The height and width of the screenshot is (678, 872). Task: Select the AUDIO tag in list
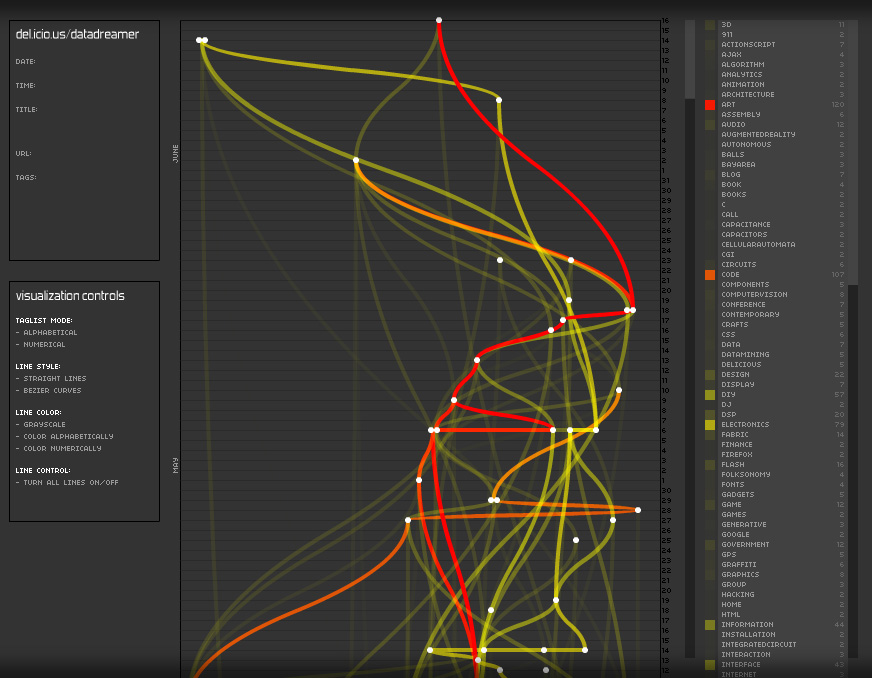733,125
